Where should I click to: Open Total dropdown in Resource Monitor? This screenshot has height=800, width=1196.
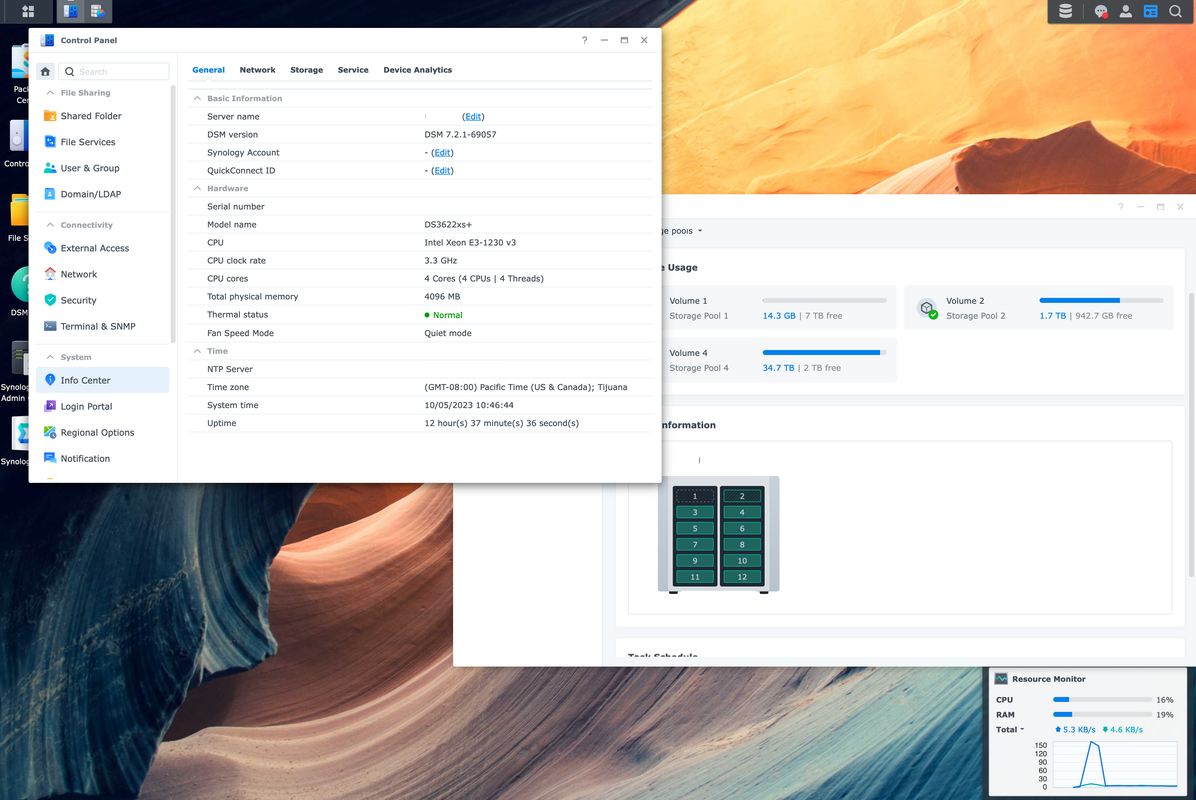1010,730
